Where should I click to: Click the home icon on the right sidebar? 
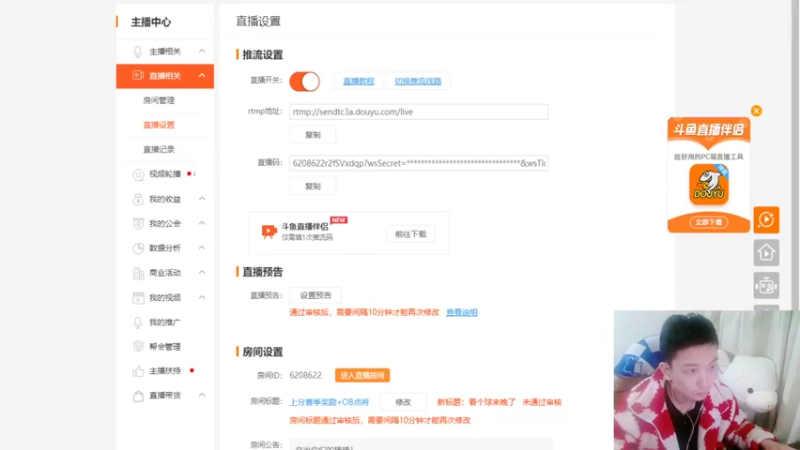pos(766,253)
